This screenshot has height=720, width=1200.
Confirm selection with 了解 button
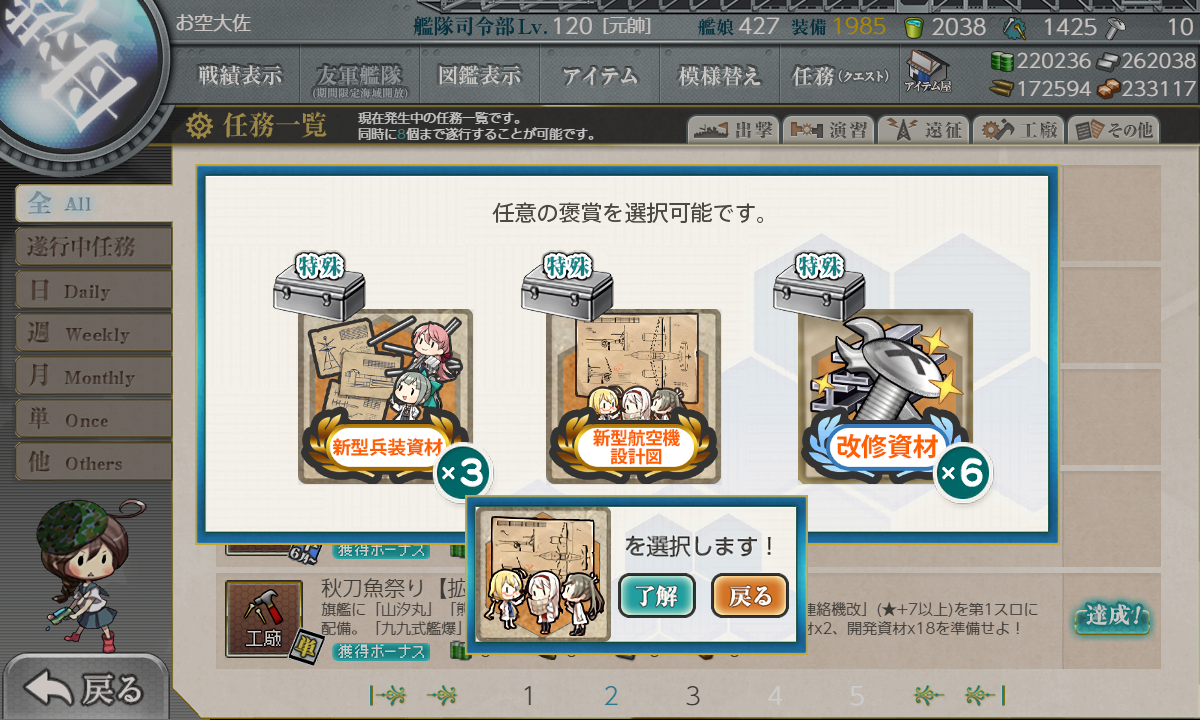coord(657,597)
